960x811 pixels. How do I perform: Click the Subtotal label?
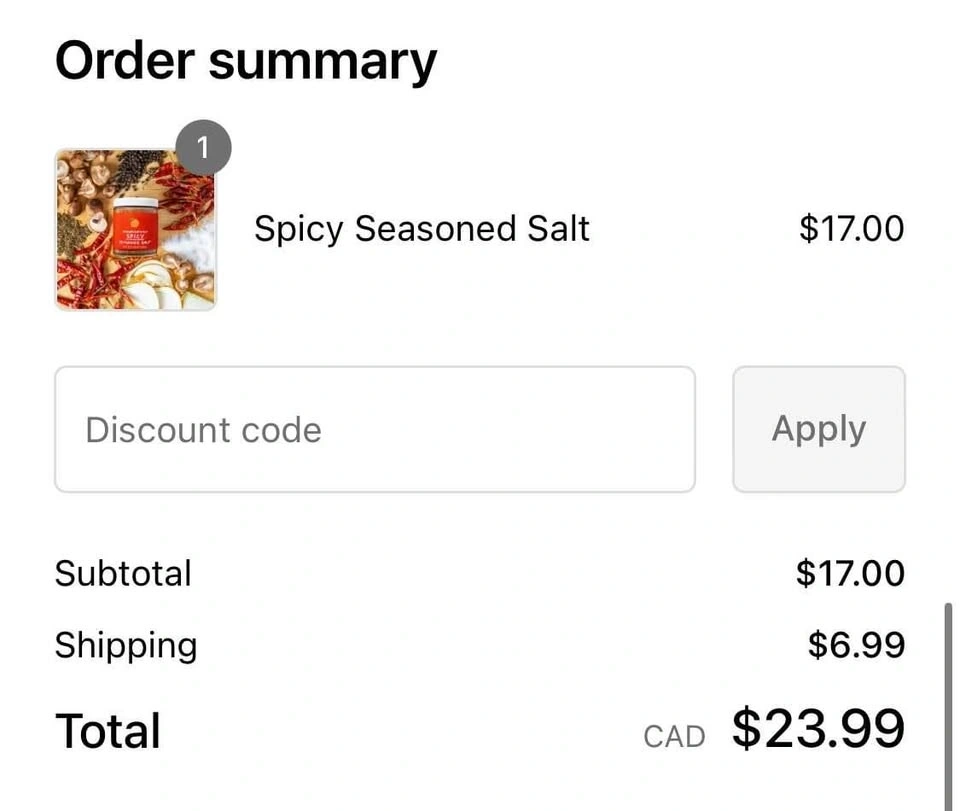point(123,573)
